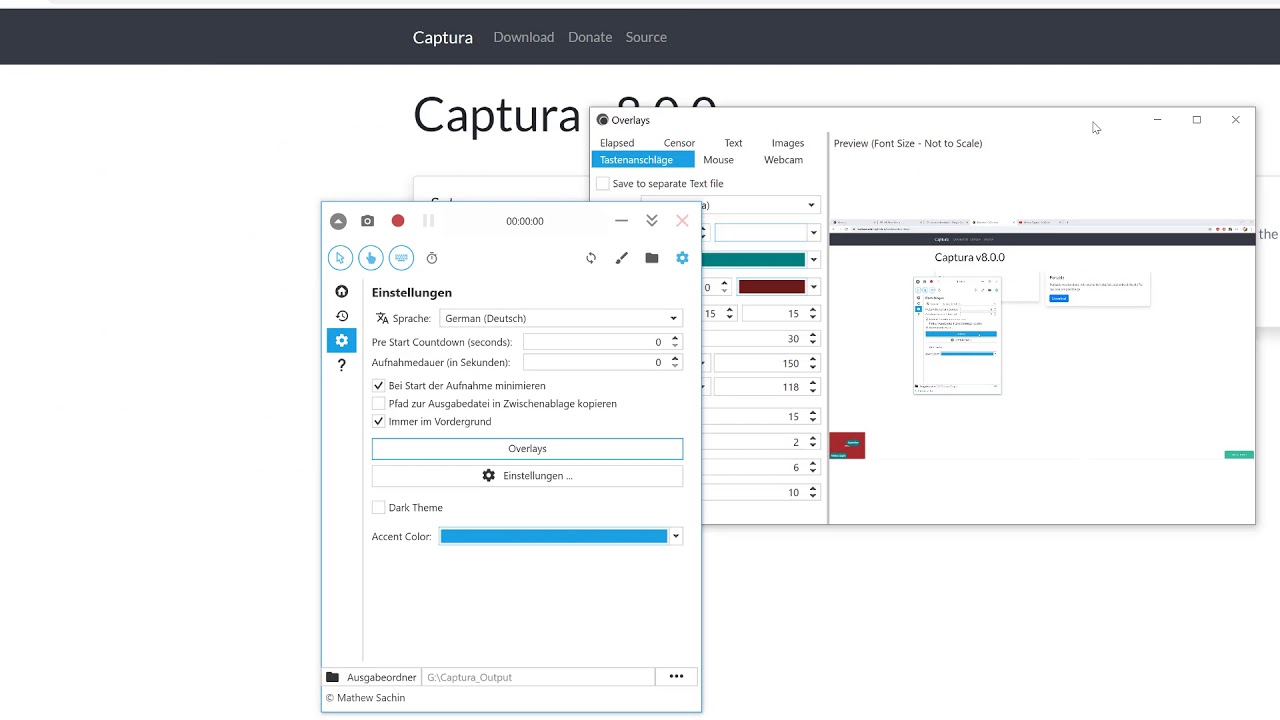The image size is (1280, 720).
Task: Select the highlighted gear icon in the sidebar
Action: point(342,341)
